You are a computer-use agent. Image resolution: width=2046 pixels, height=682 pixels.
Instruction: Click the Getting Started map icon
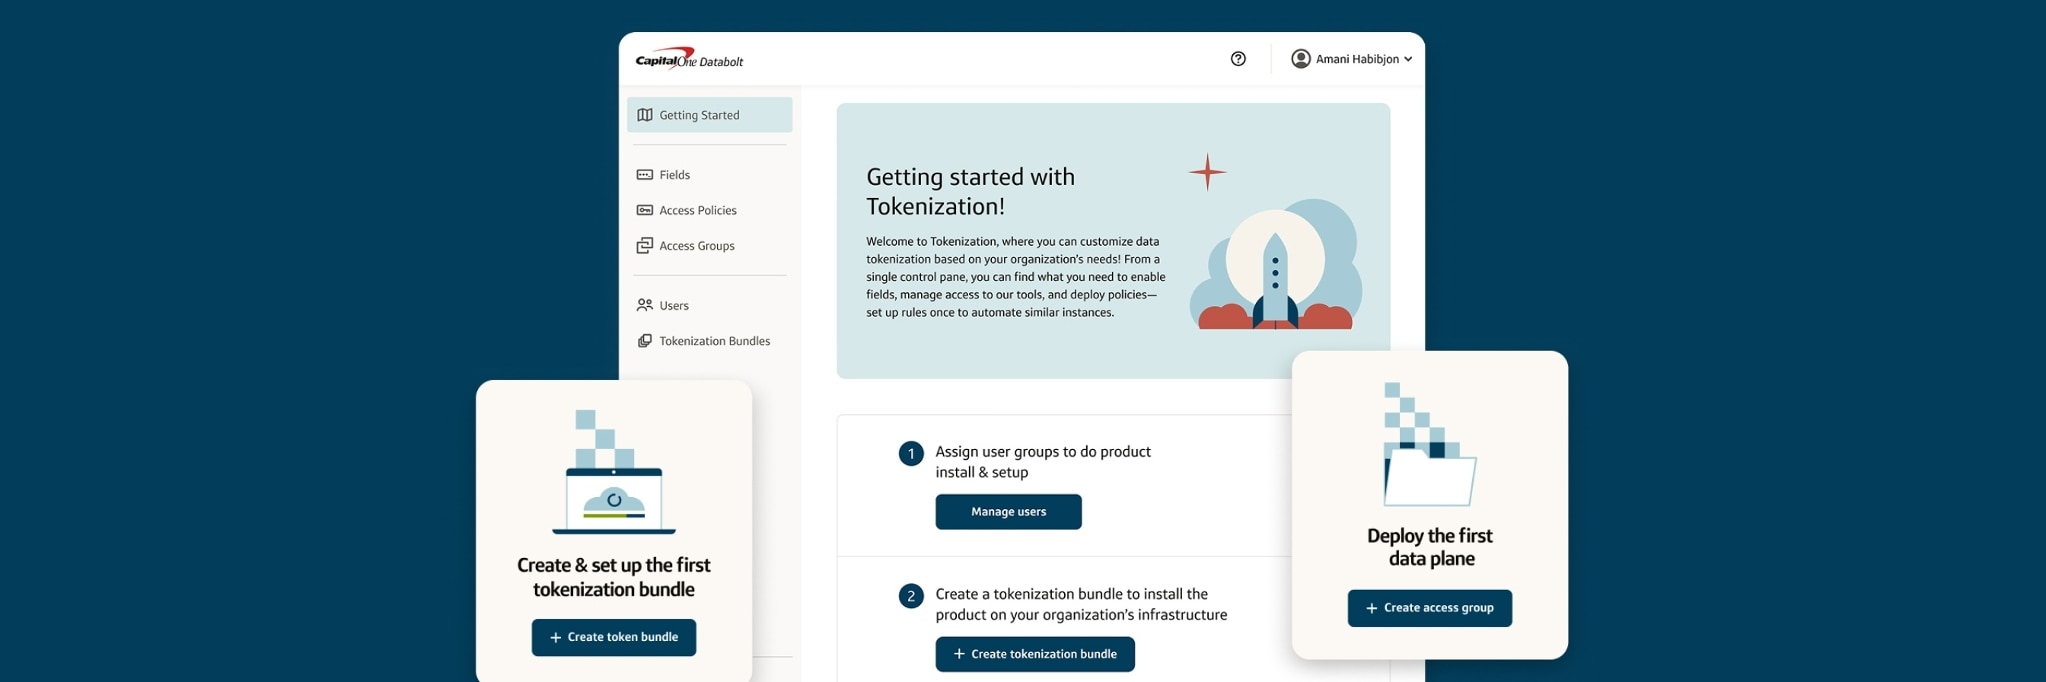(x=645, y=115)
